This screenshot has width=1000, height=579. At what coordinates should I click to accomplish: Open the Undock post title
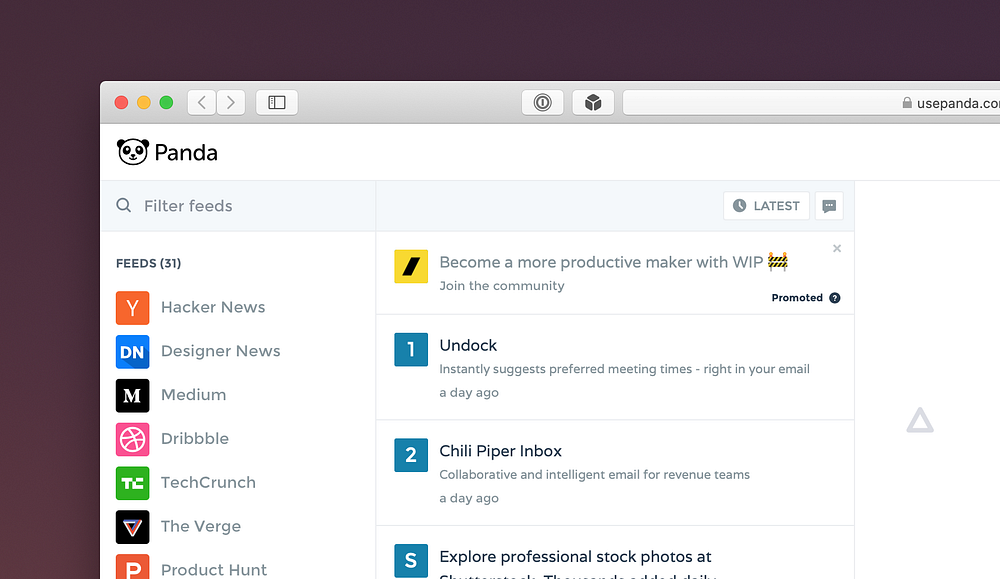click(x=468, y=345)
